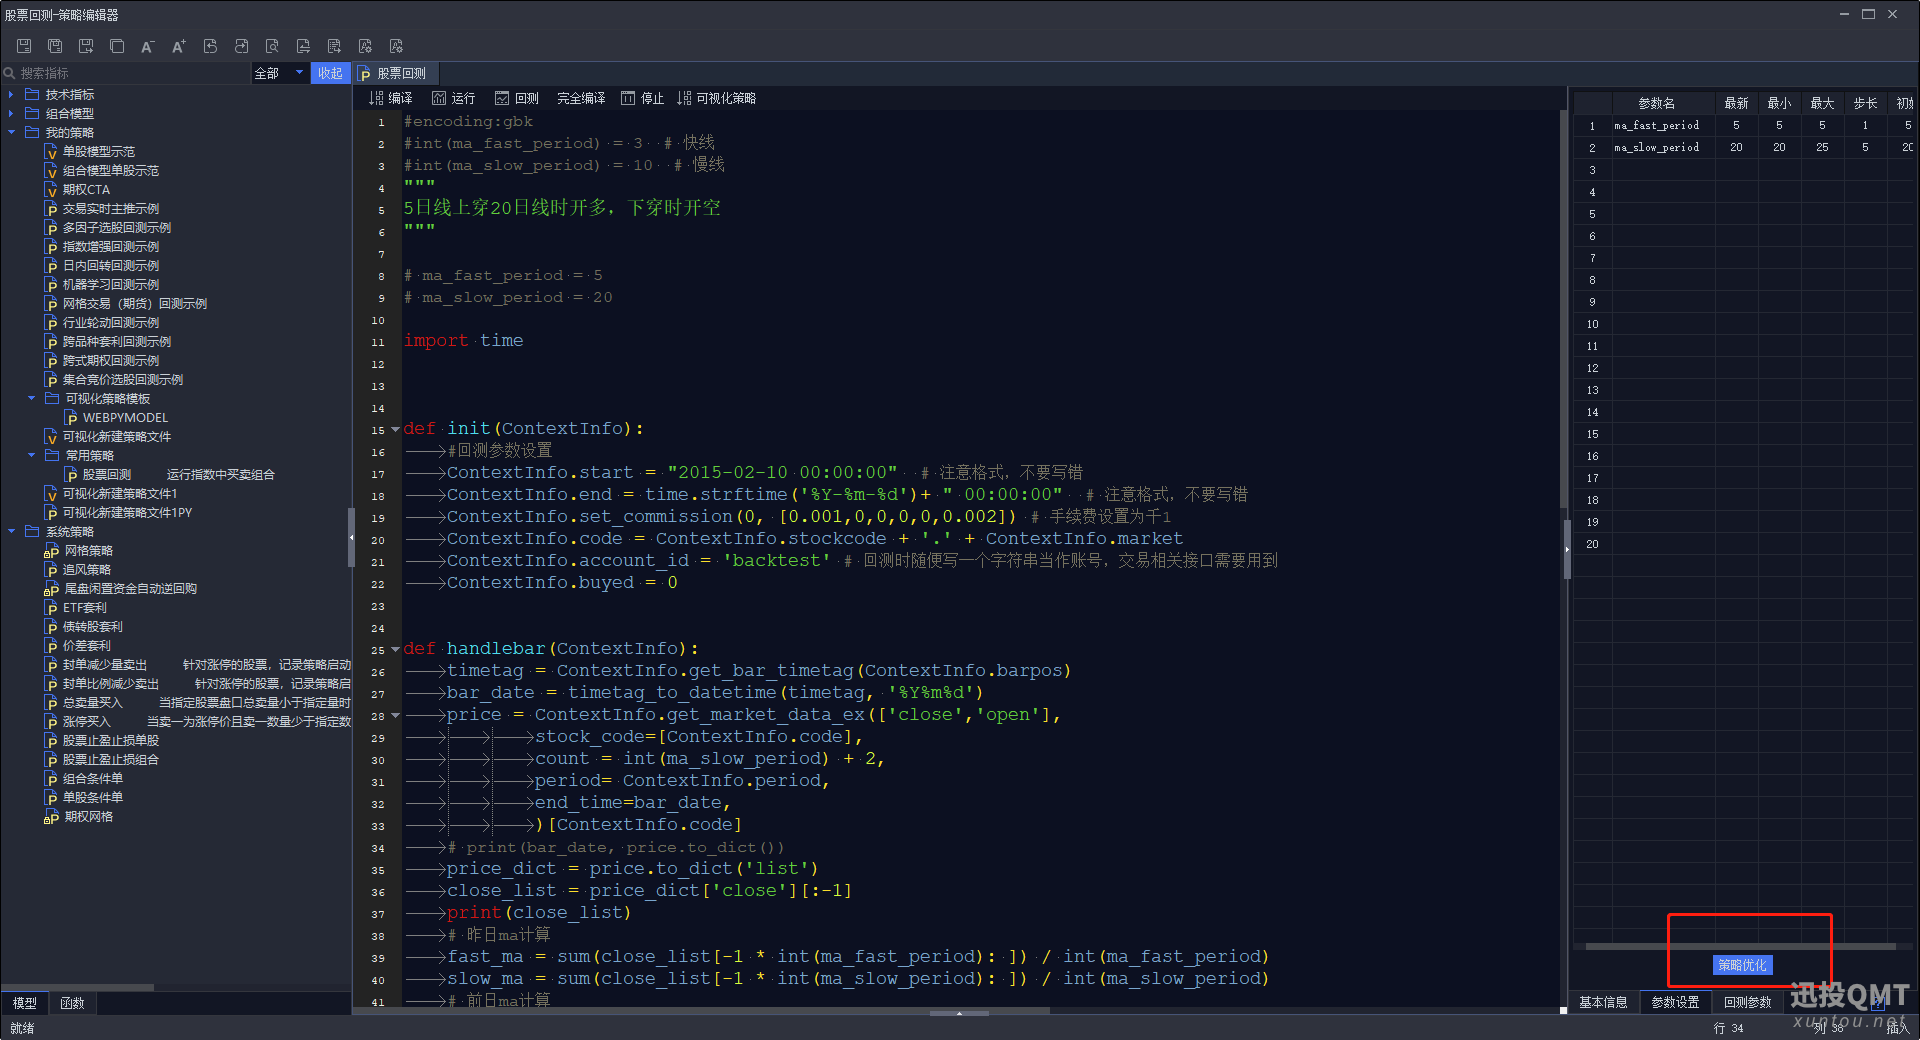
Task: Click the Copy icon in top toolbar
Action: tap(117, 46)
